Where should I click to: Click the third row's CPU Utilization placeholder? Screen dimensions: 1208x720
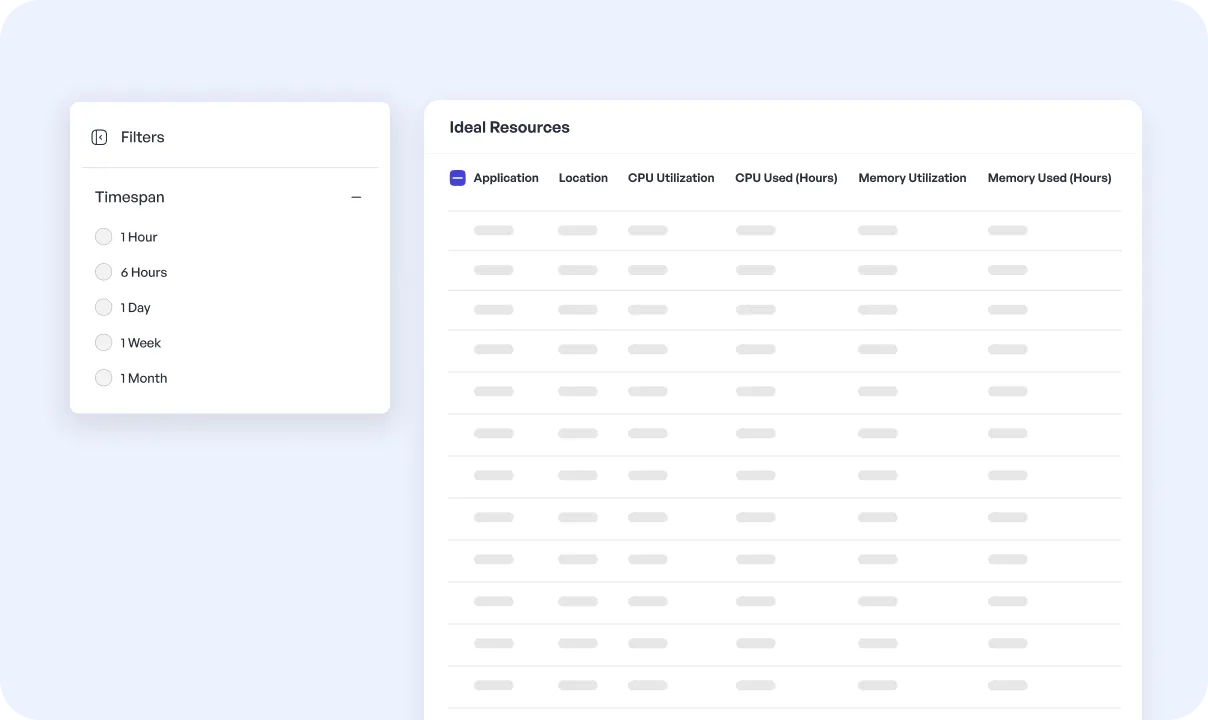(647, 310)
